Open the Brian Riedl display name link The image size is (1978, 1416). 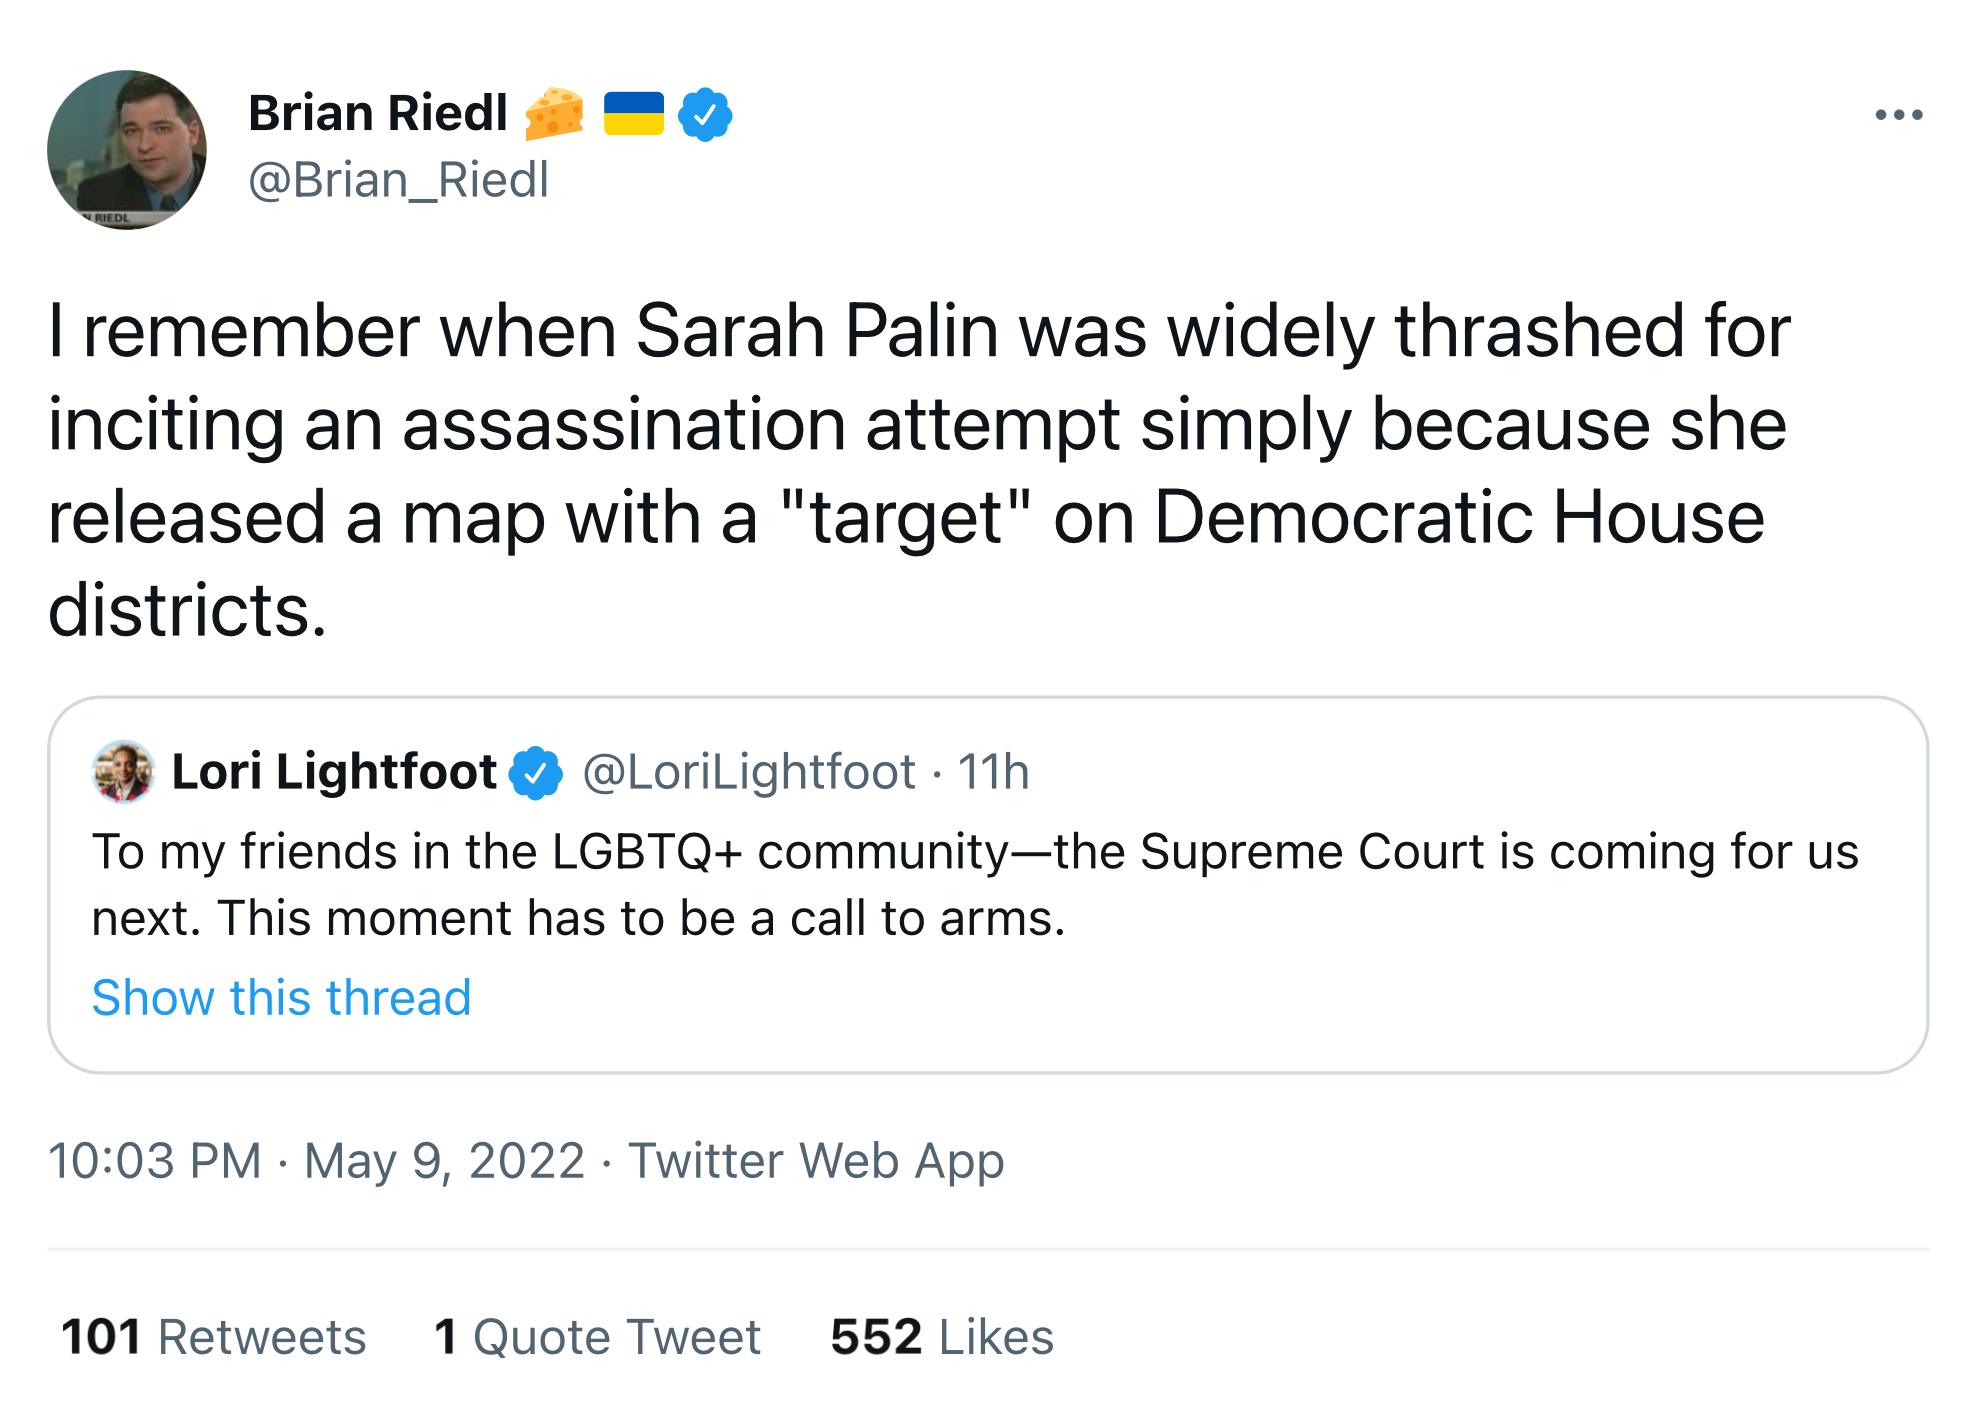tap(378, 113)
